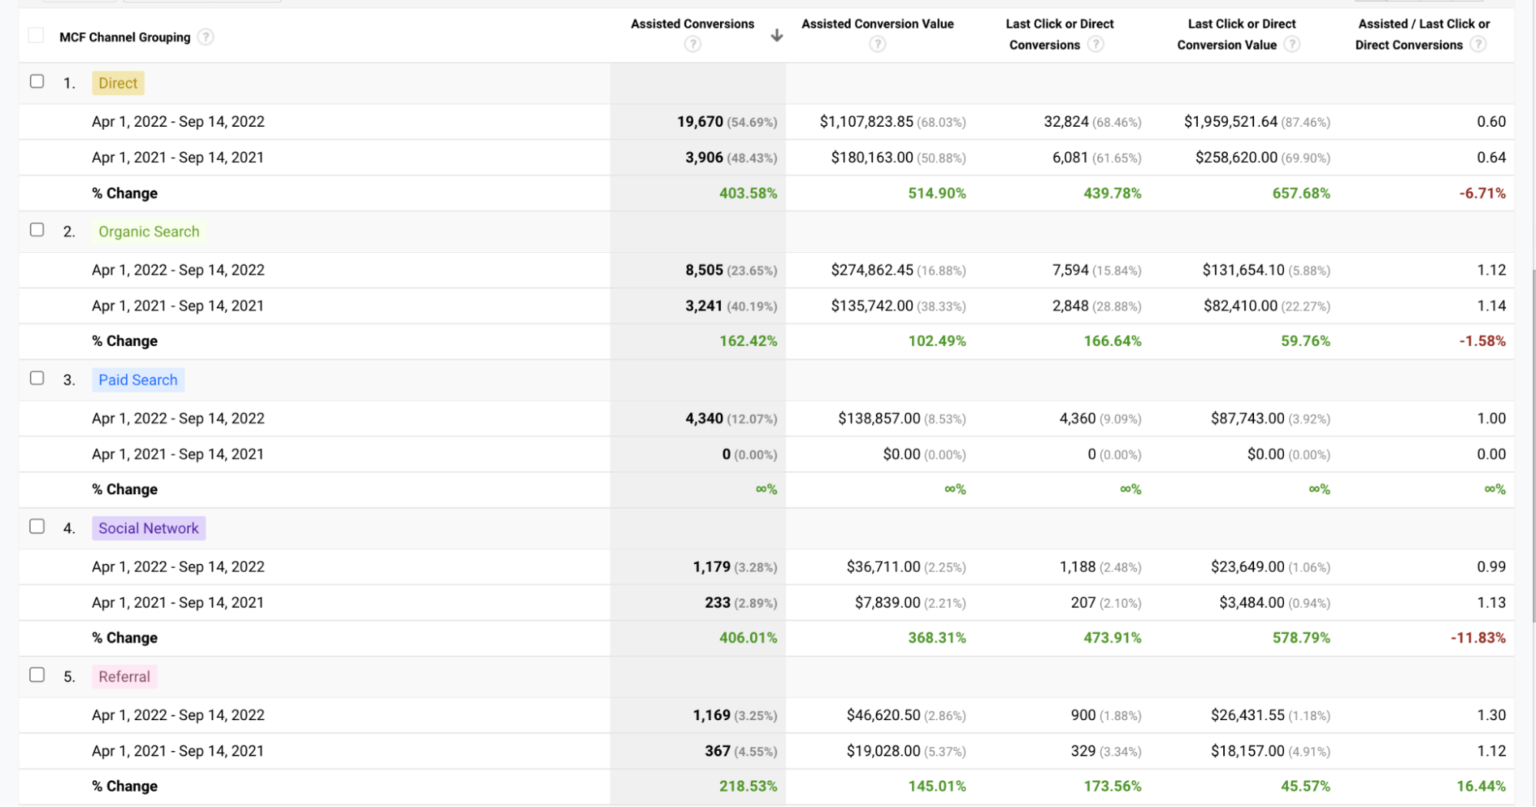Select Social Network ratio change -11.83%
1536x807 pixels.
pyautogui.click(x=1478, y=637)
